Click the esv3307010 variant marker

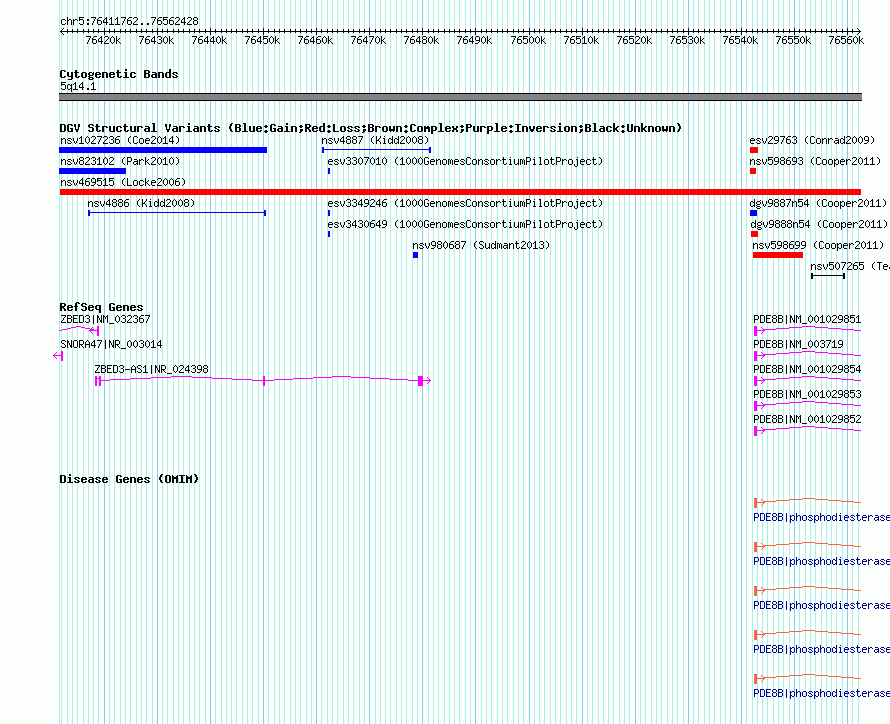(329, 171)
